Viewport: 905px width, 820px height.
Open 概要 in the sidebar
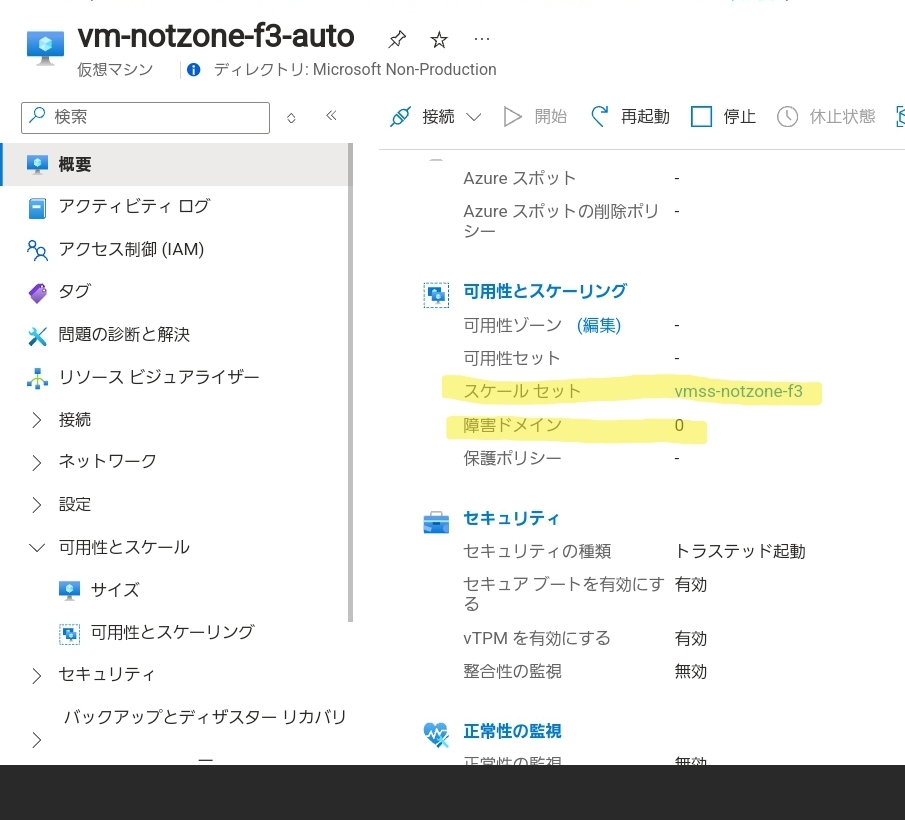tap(174, 164)
